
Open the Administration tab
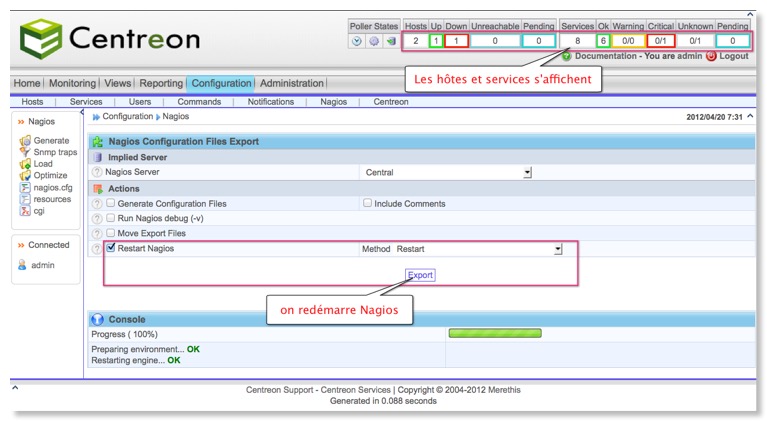click(x=292, y=83)
